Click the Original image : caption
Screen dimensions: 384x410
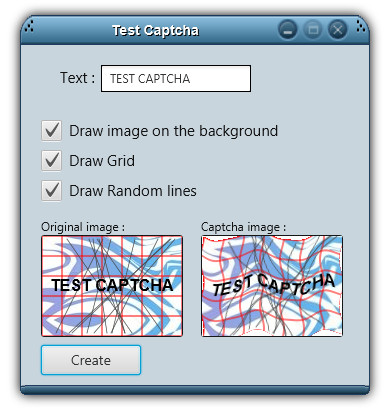coord(83,227)
